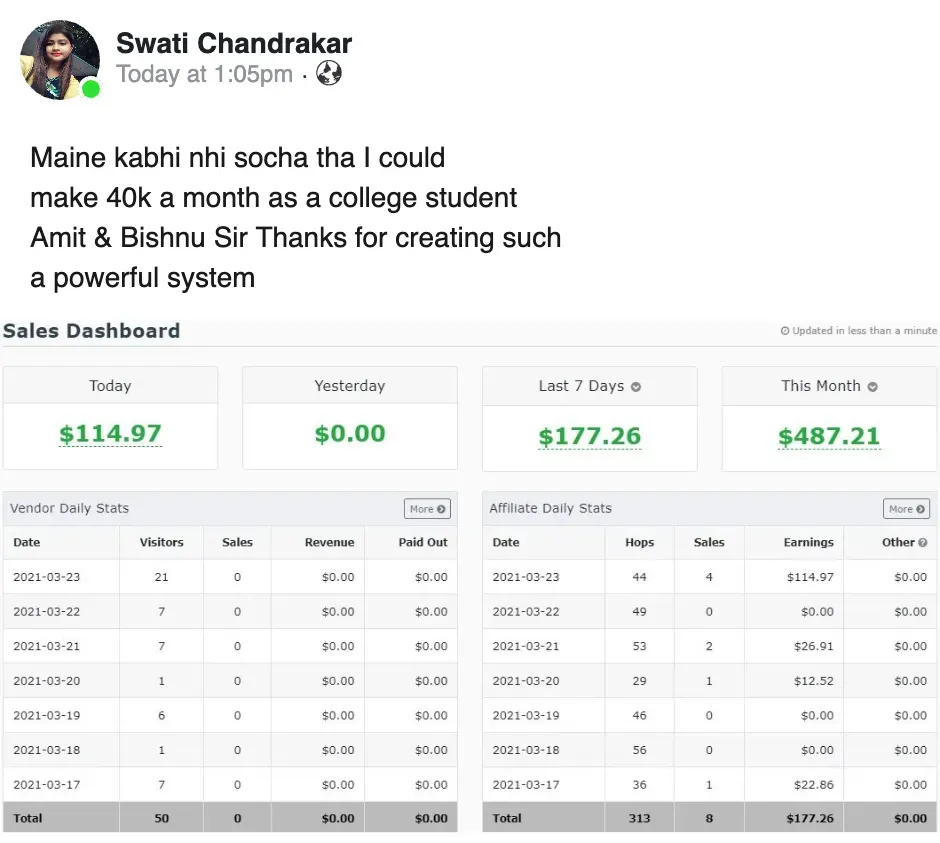Click the 'Today at 1:05pm' timestamp
This screenshot has height=843, width=940.
coord(204,74)
